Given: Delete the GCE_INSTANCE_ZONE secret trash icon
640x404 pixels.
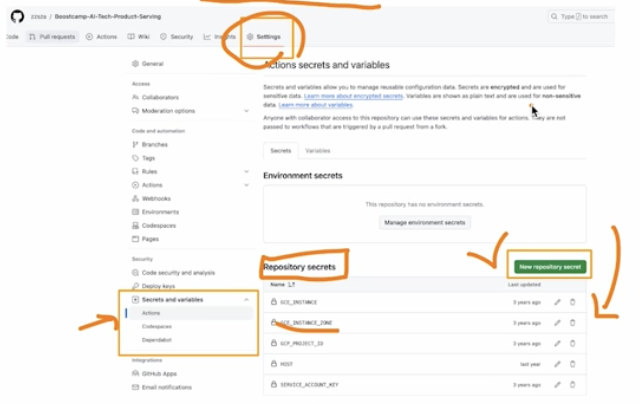Looking at the screenshot, I should 573,323.
